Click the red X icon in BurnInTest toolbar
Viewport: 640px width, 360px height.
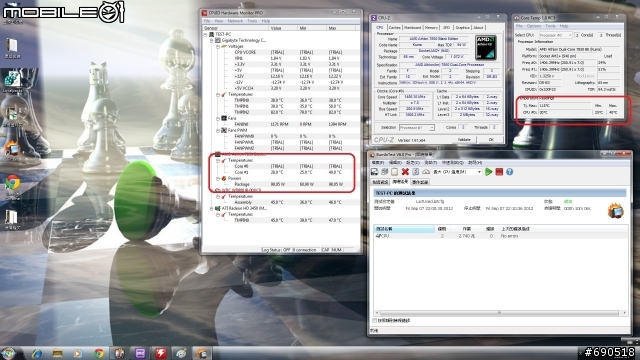tap(405, 172)
